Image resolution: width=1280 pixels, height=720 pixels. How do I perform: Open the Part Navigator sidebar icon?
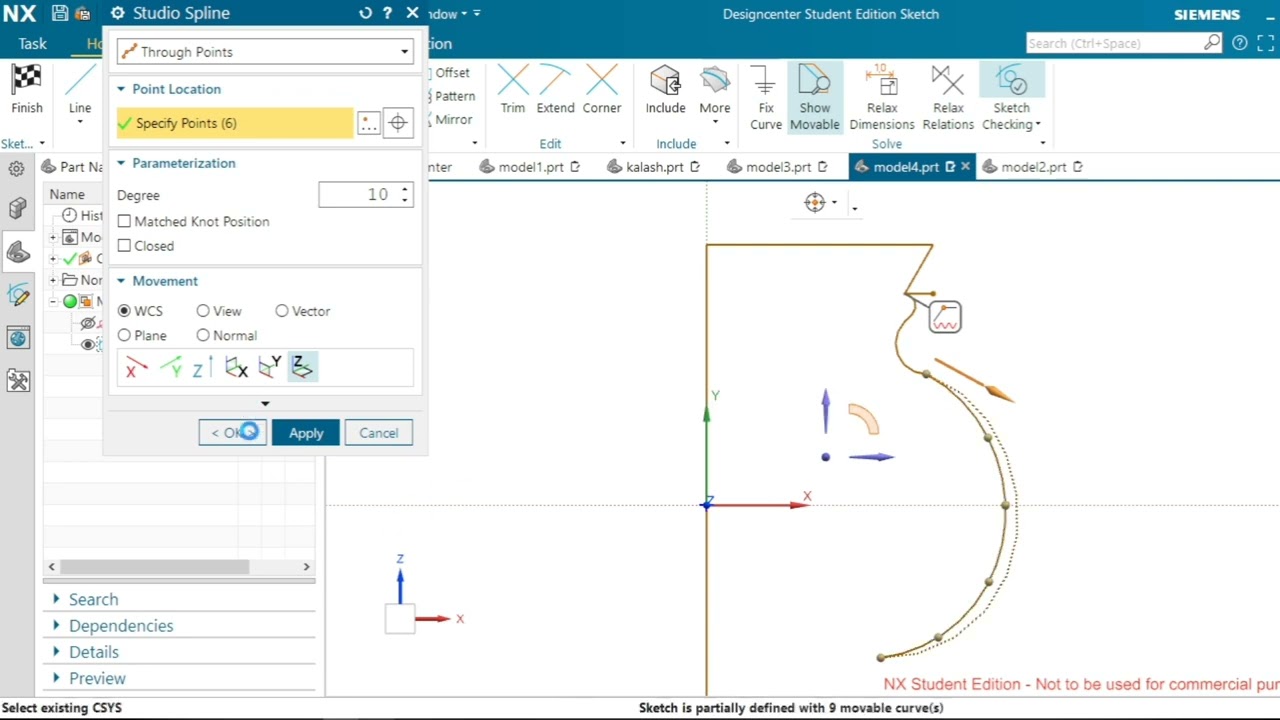coord(18,251)
